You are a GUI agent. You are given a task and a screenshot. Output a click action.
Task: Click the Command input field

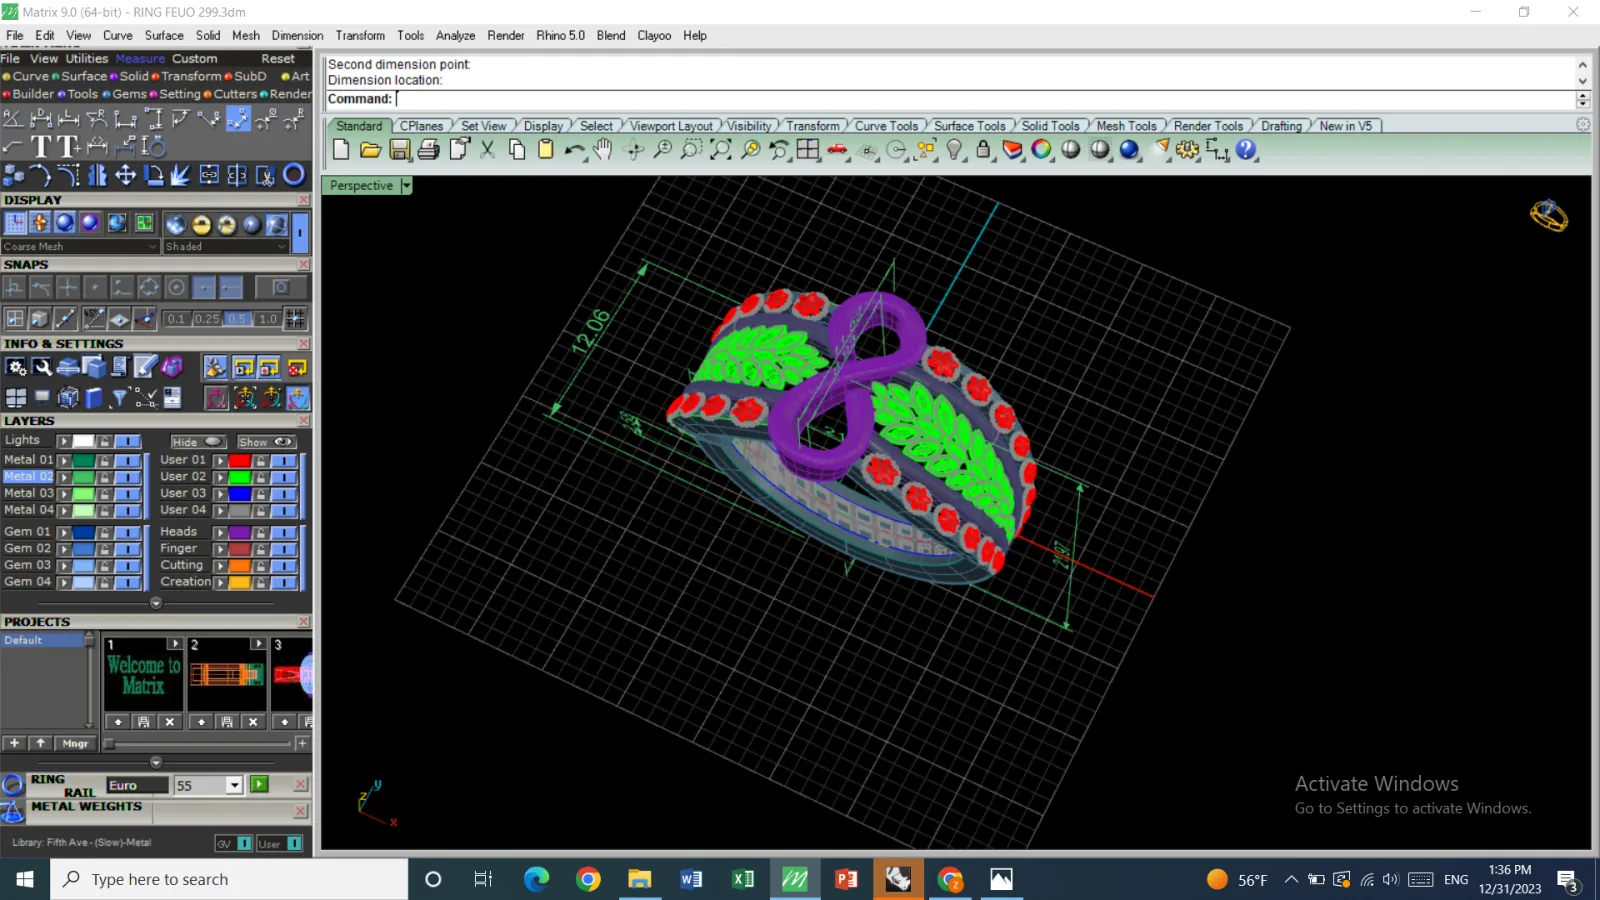tap(985, 99)
